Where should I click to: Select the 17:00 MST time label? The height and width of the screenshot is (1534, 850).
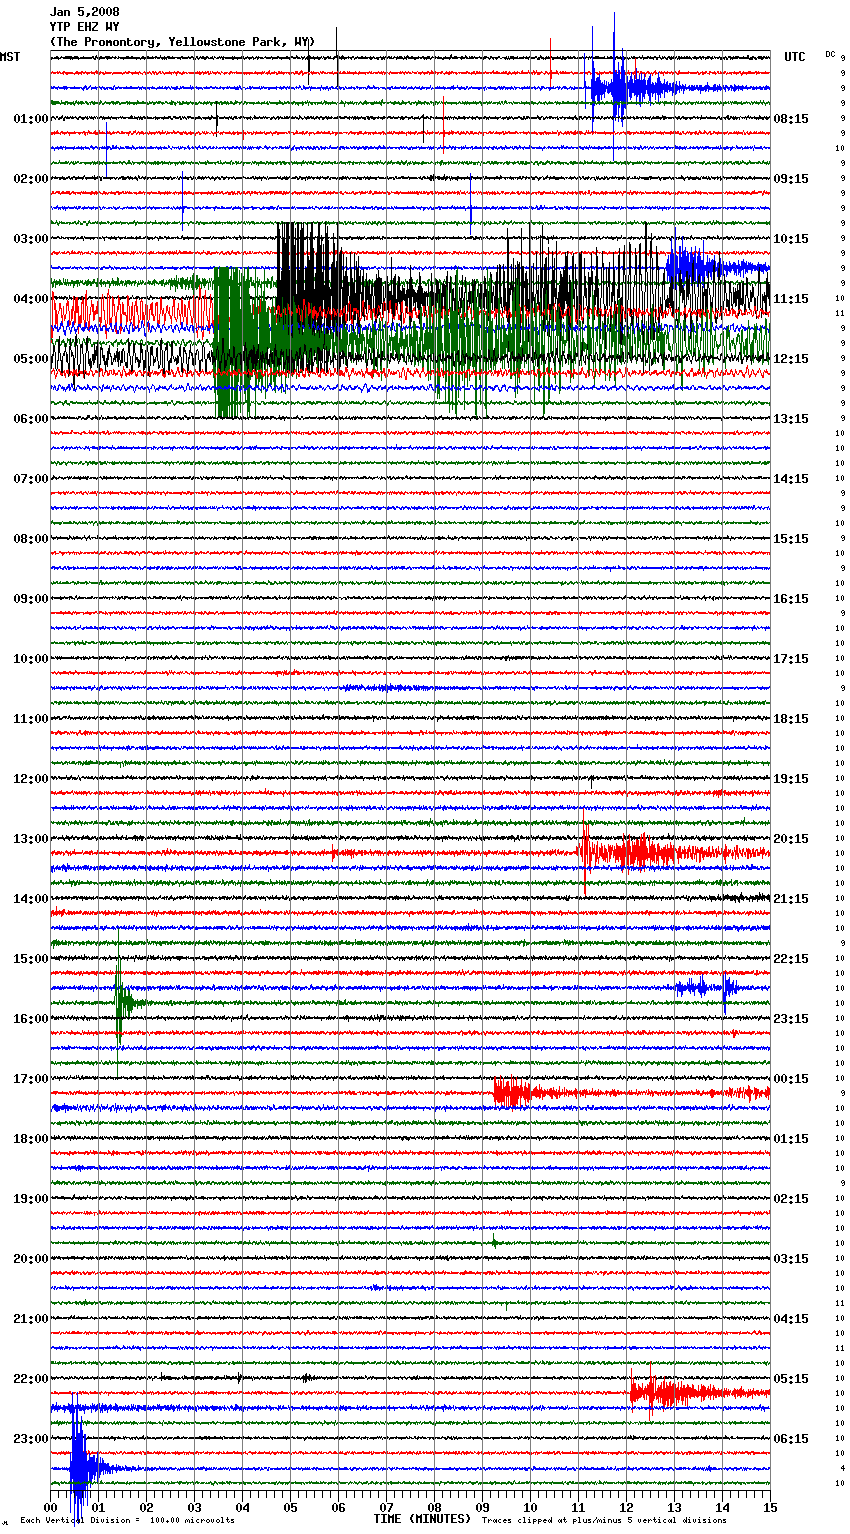coord(31,1079)
